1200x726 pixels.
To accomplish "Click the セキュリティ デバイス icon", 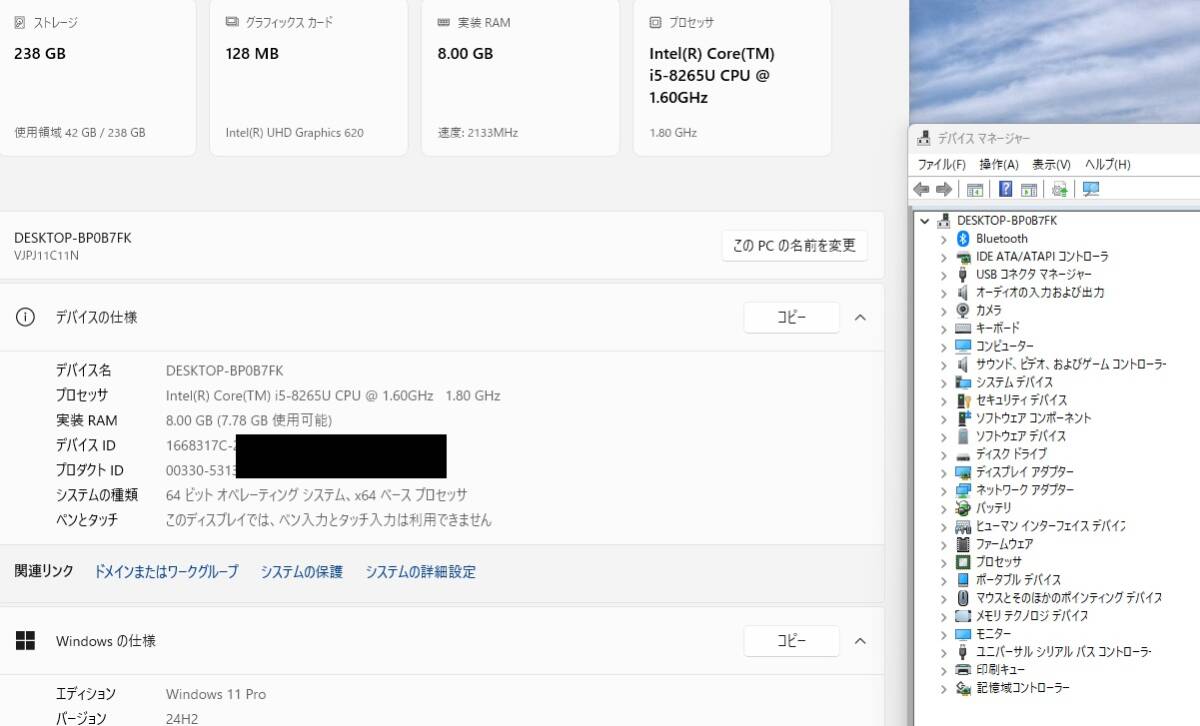I will (963, 400).
